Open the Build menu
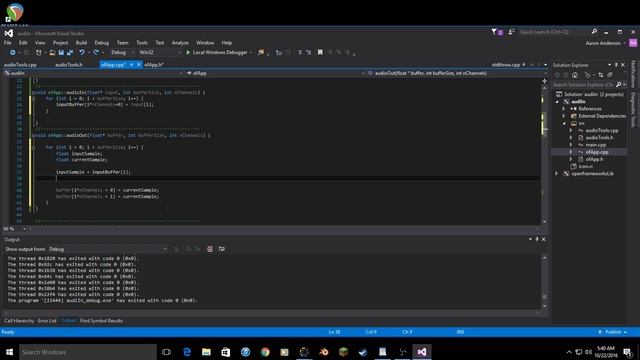This screenshot has width=640, height=360. coord(81,43)
